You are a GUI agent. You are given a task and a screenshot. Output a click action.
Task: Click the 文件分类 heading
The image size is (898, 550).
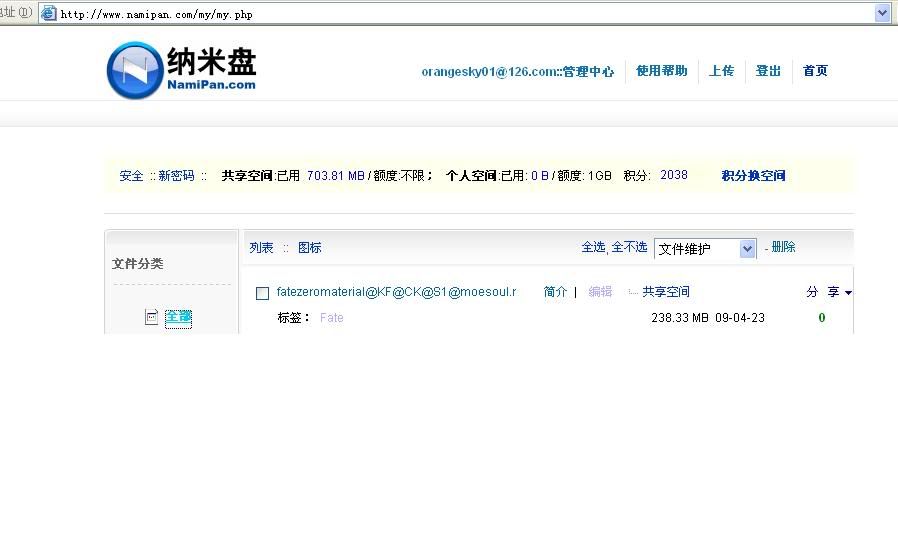click(x=137, y=264)
